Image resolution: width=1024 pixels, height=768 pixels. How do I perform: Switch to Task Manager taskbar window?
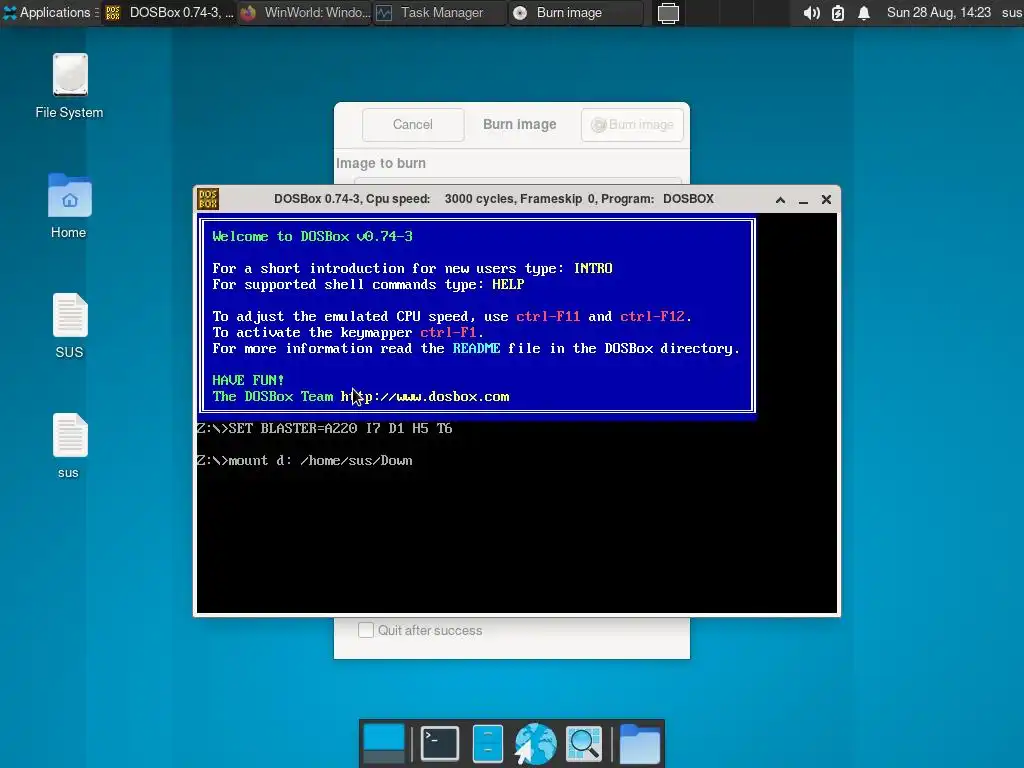tap(440, 12)
